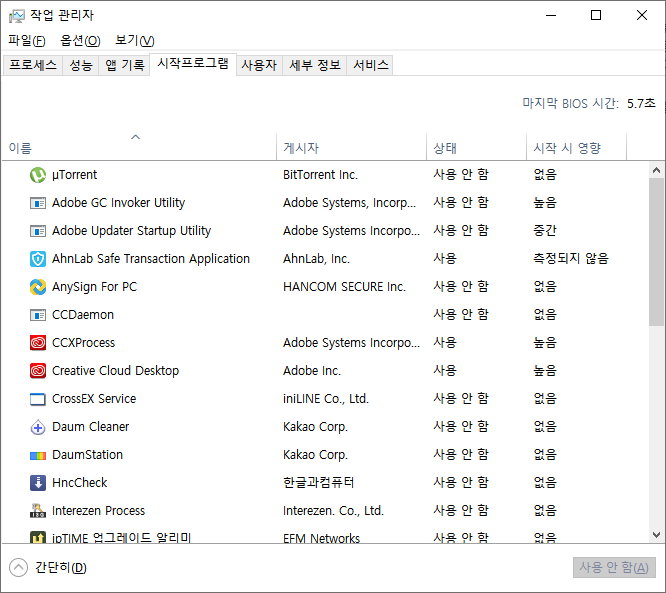Image resolution: width=666 pixels, height=593 pixels.
Task: Click the ipTIME 업그레이드 알리미 icon
Action: point(38,537)
